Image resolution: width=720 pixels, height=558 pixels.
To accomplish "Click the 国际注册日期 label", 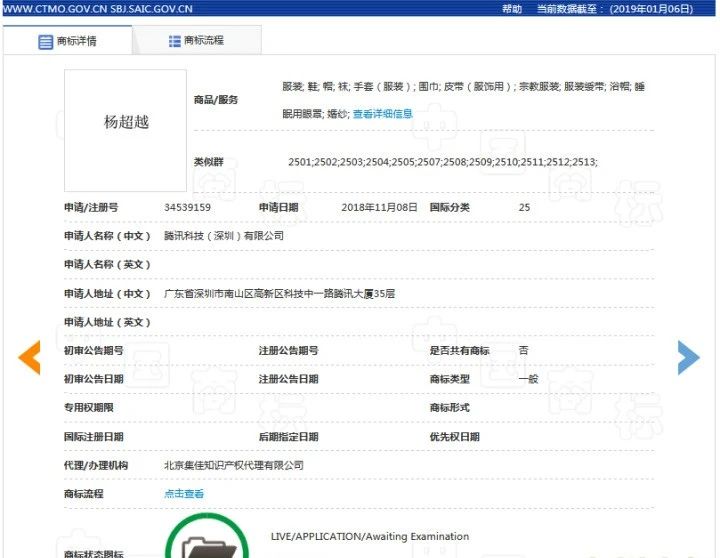I will click(94, 437).
